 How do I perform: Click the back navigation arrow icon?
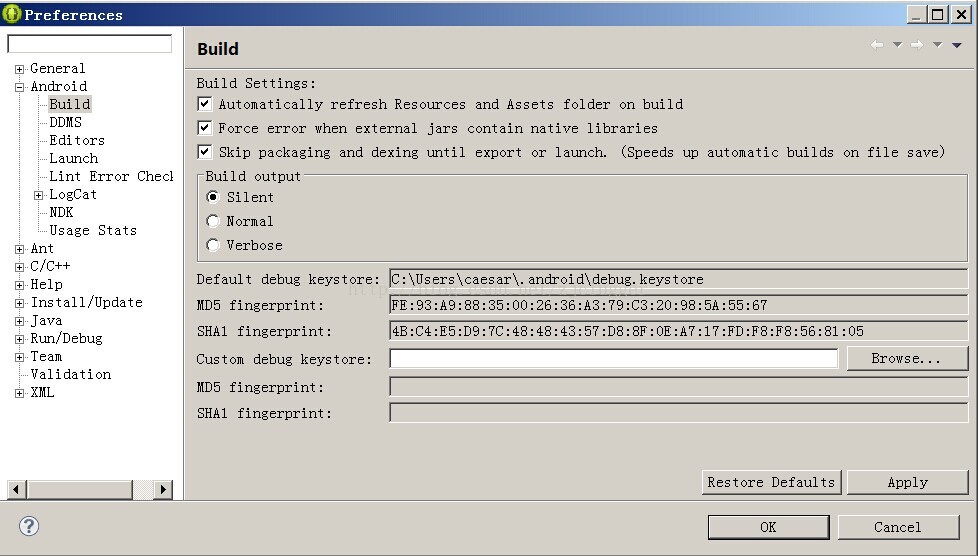point(877,45)
